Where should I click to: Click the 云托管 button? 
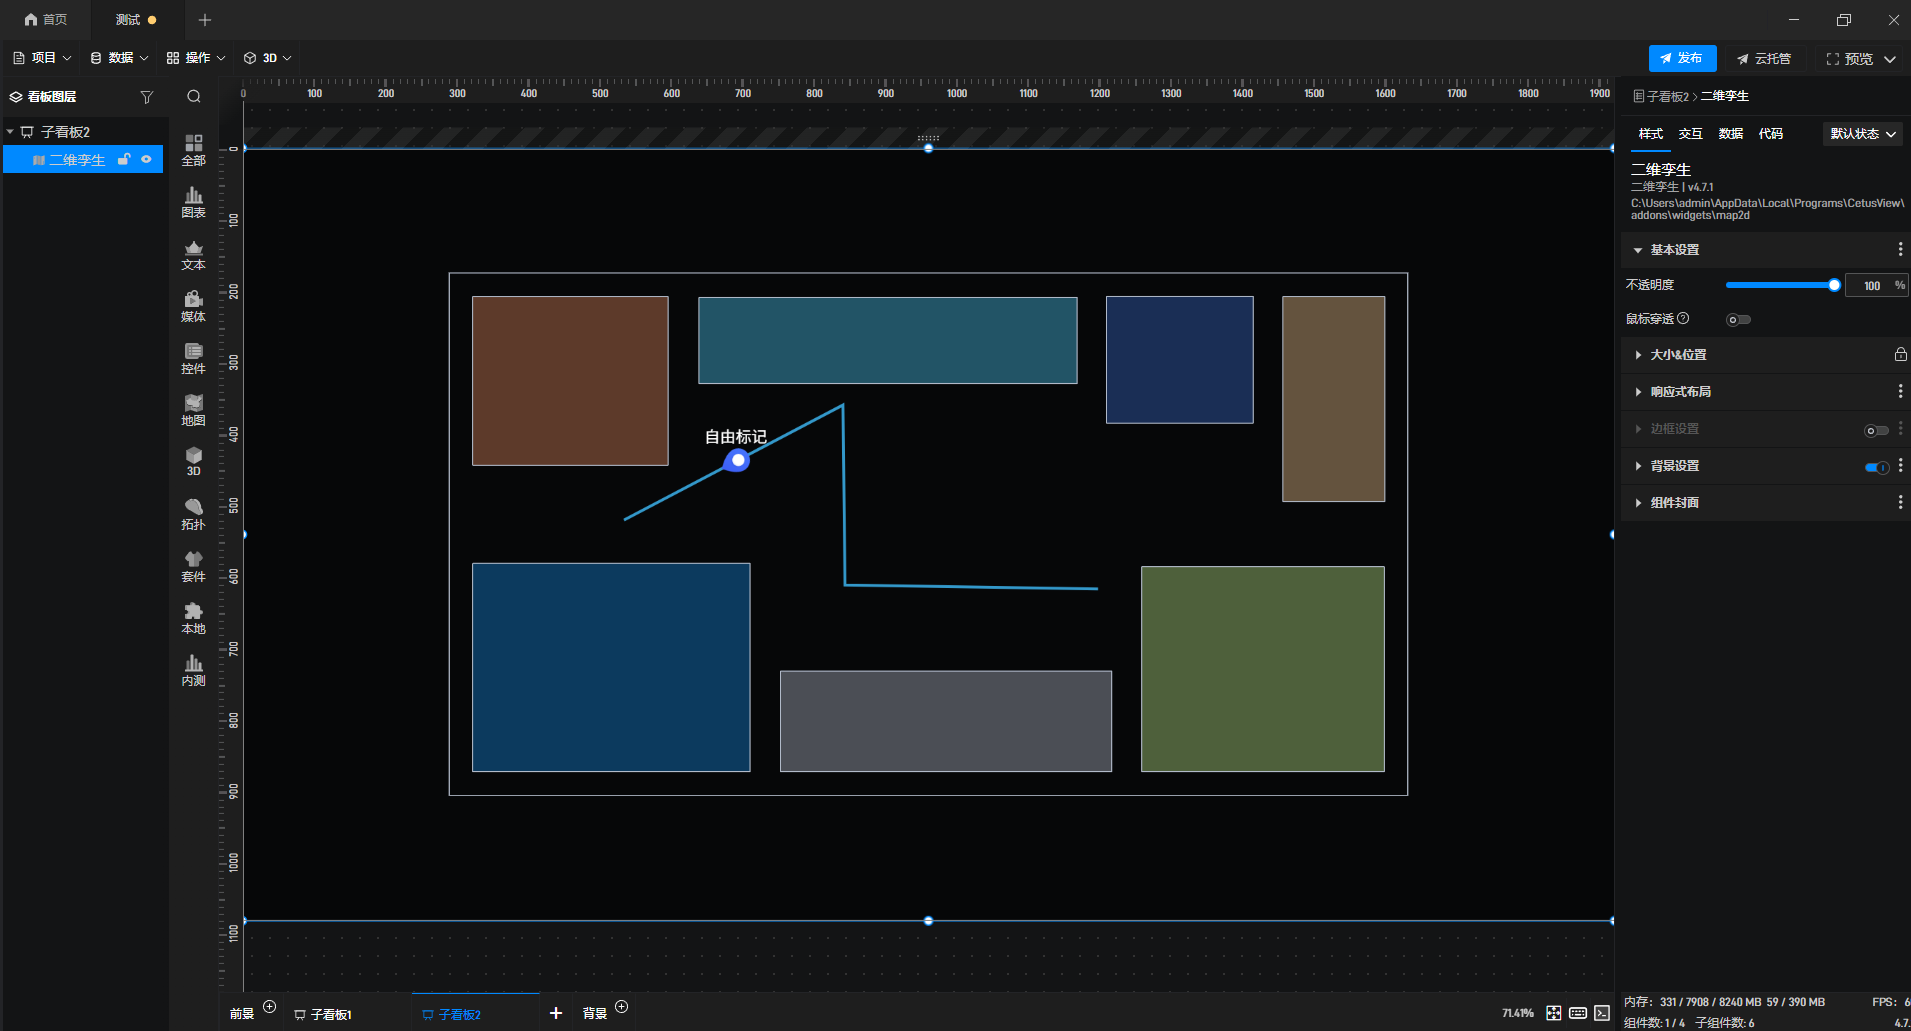[1764, 59]
